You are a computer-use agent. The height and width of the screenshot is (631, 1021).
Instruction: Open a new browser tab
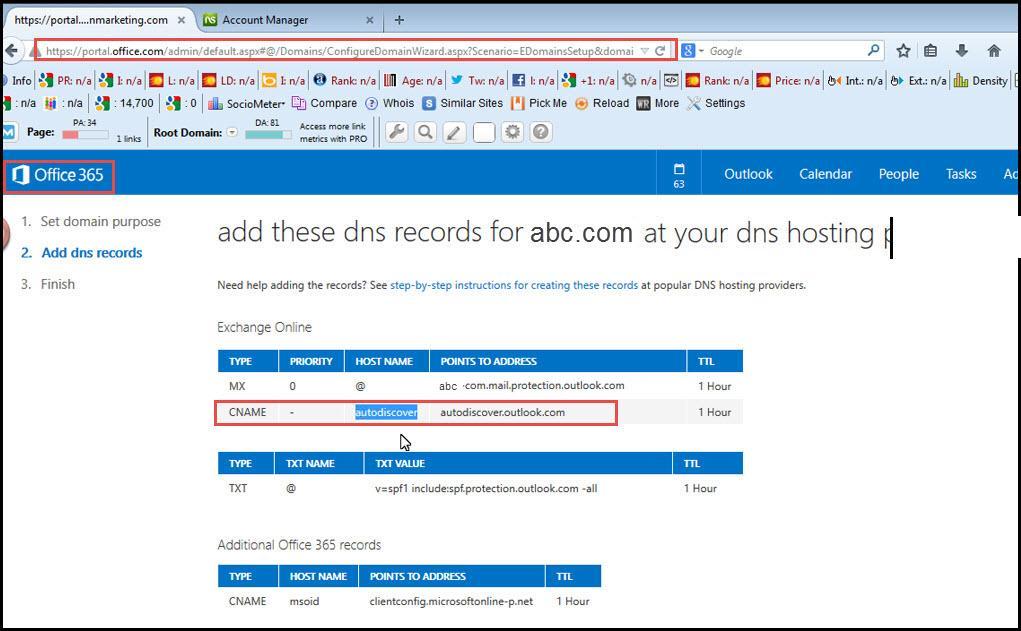[x=399, y=20]
